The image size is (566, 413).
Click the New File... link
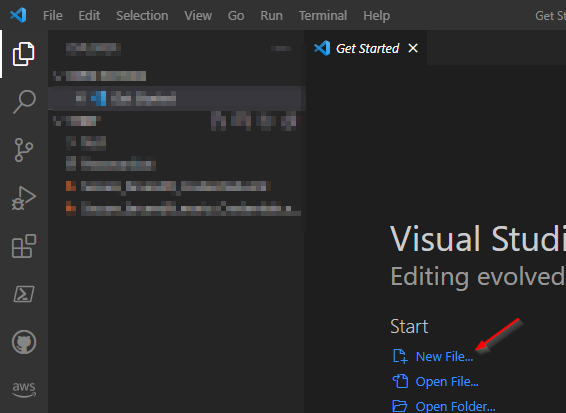(x=444, y=357)
